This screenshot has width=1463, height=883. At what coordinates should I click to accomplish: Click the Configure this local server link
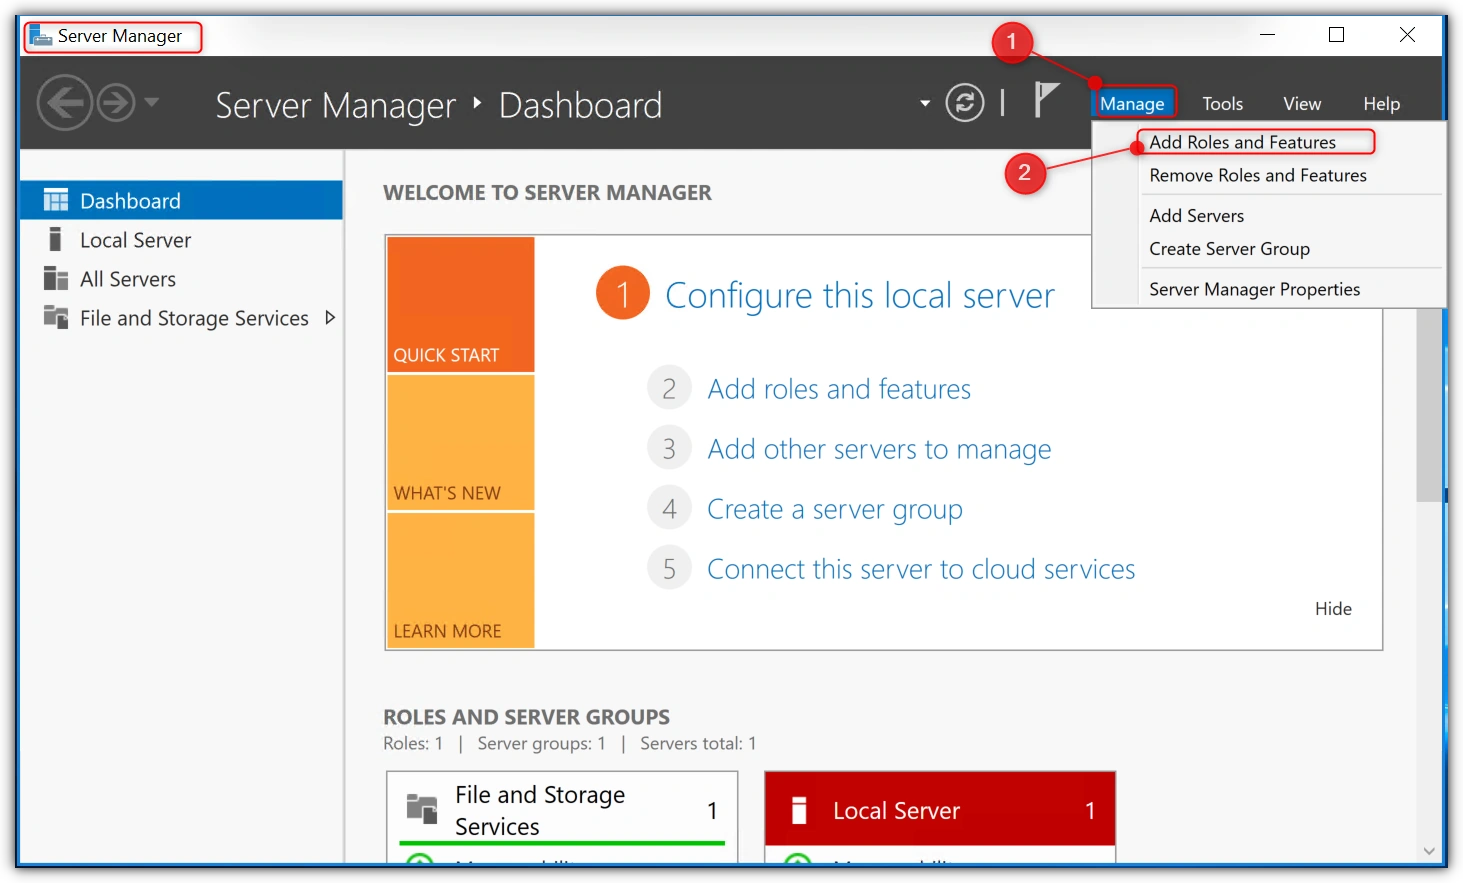860,295
